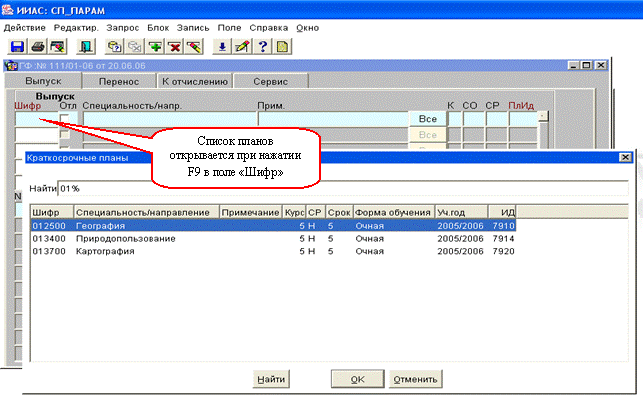Image resolution: width=643 pixels, height=399 pixels.
Task: Open the Справка menu
Action: pyautogui.click(x=269, y=28)
